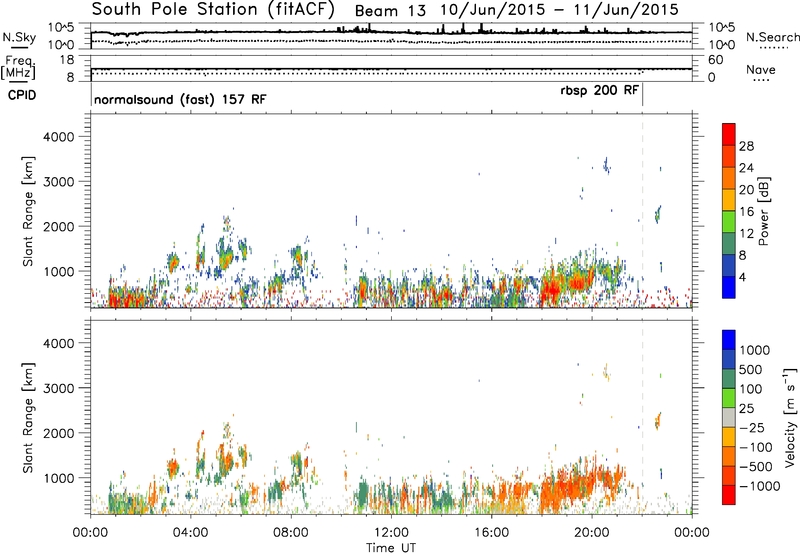This screenshot has width=800, height=554.
Task: Click the 'Beam 13' label
Action: [x=390, y=11]
